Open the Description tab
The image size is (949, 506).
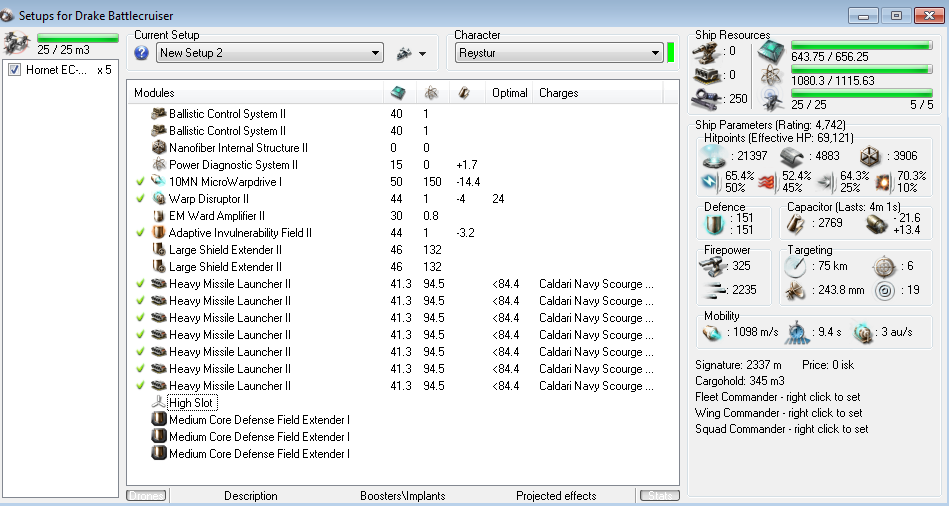tap(251, 496)
